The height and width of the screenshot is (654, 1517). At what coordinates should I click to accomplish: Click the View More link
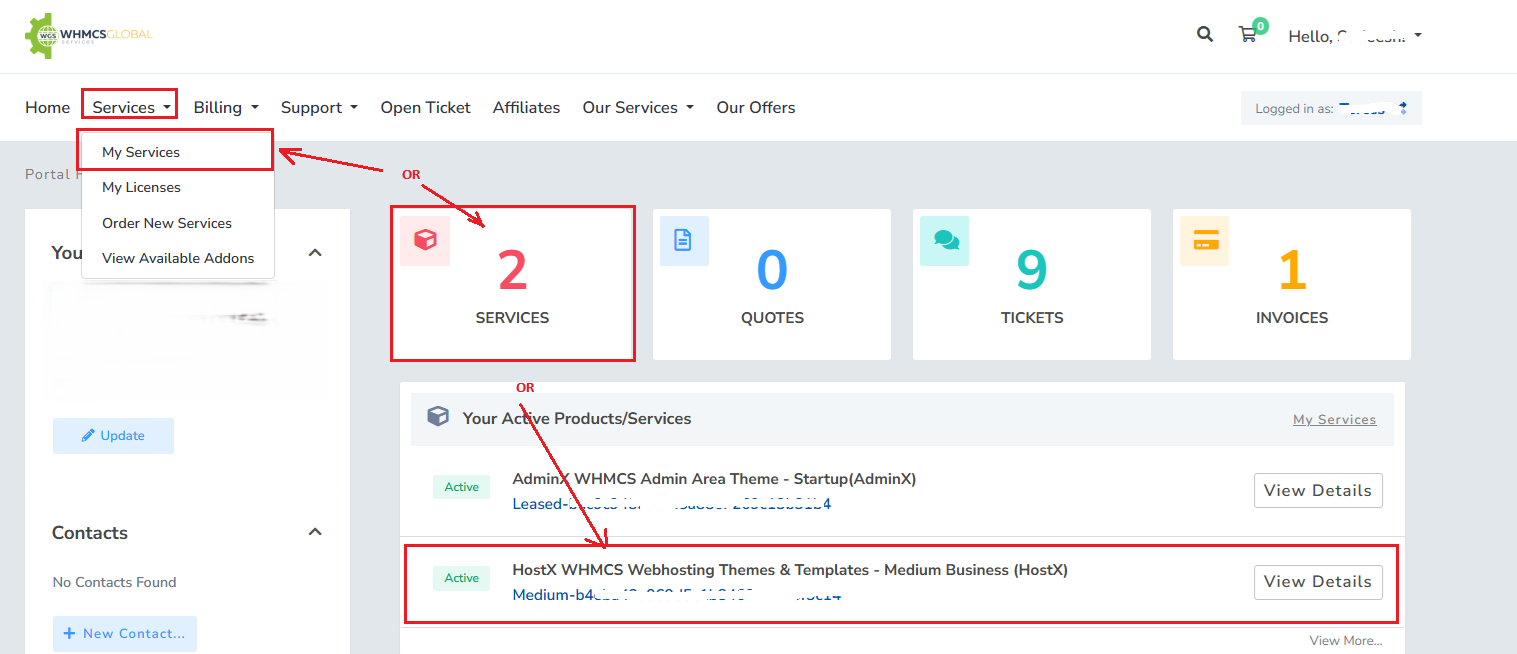1345,641
